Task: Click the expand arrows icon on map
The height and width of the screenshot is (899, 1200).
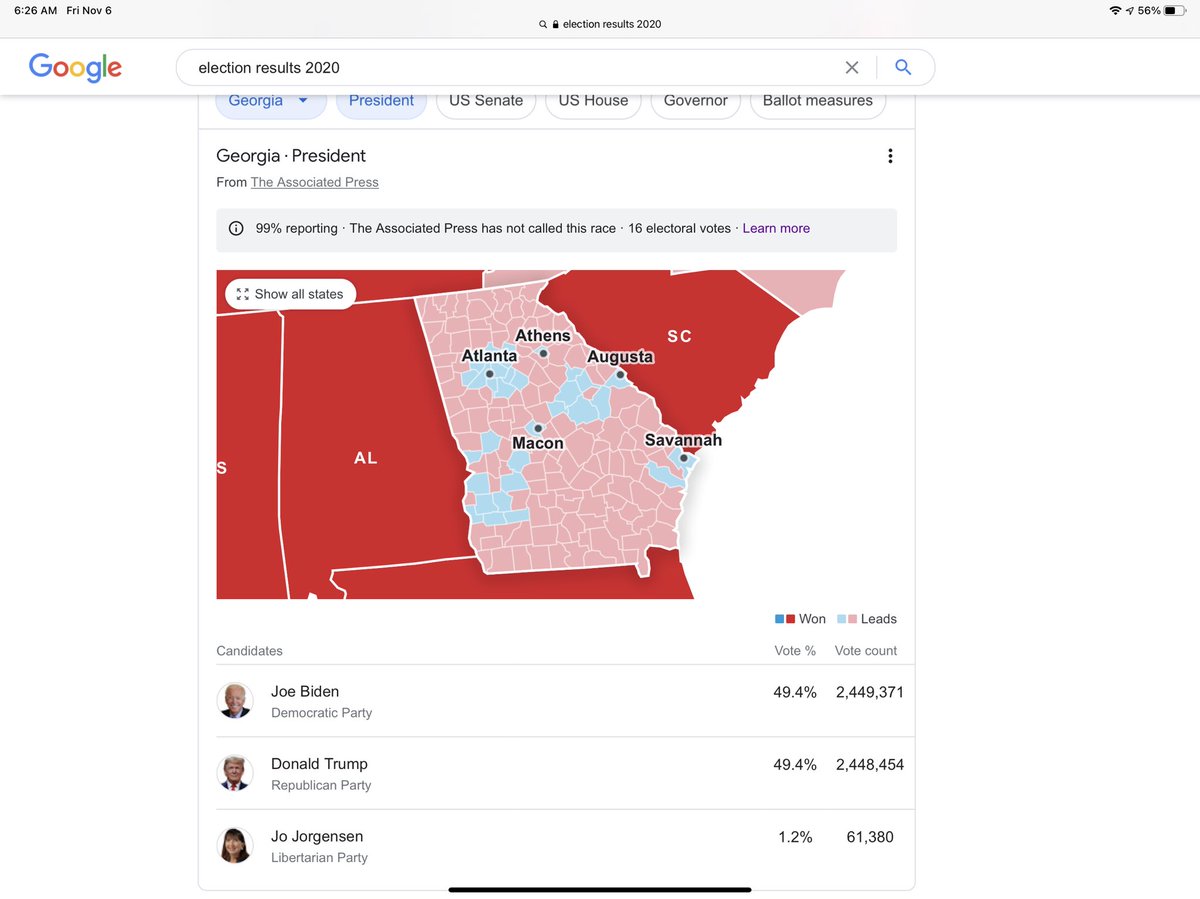Action: click(242, 294)
